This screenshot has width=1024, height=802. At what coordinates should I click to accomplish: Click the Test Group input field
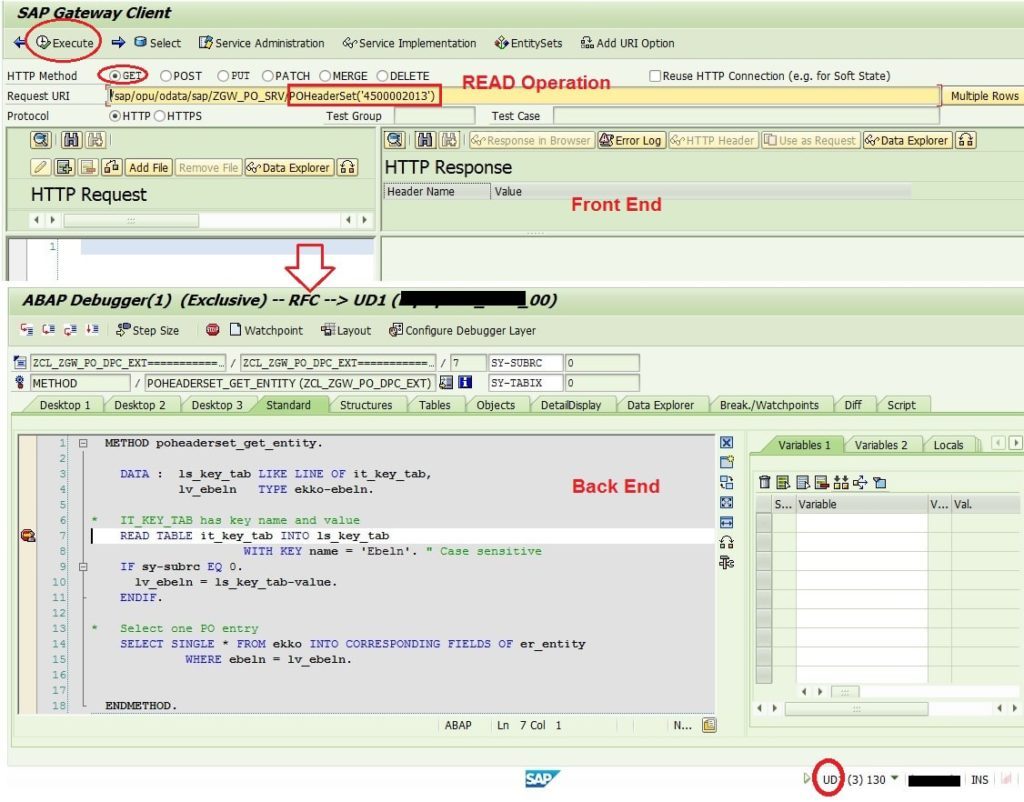(434, 116)
